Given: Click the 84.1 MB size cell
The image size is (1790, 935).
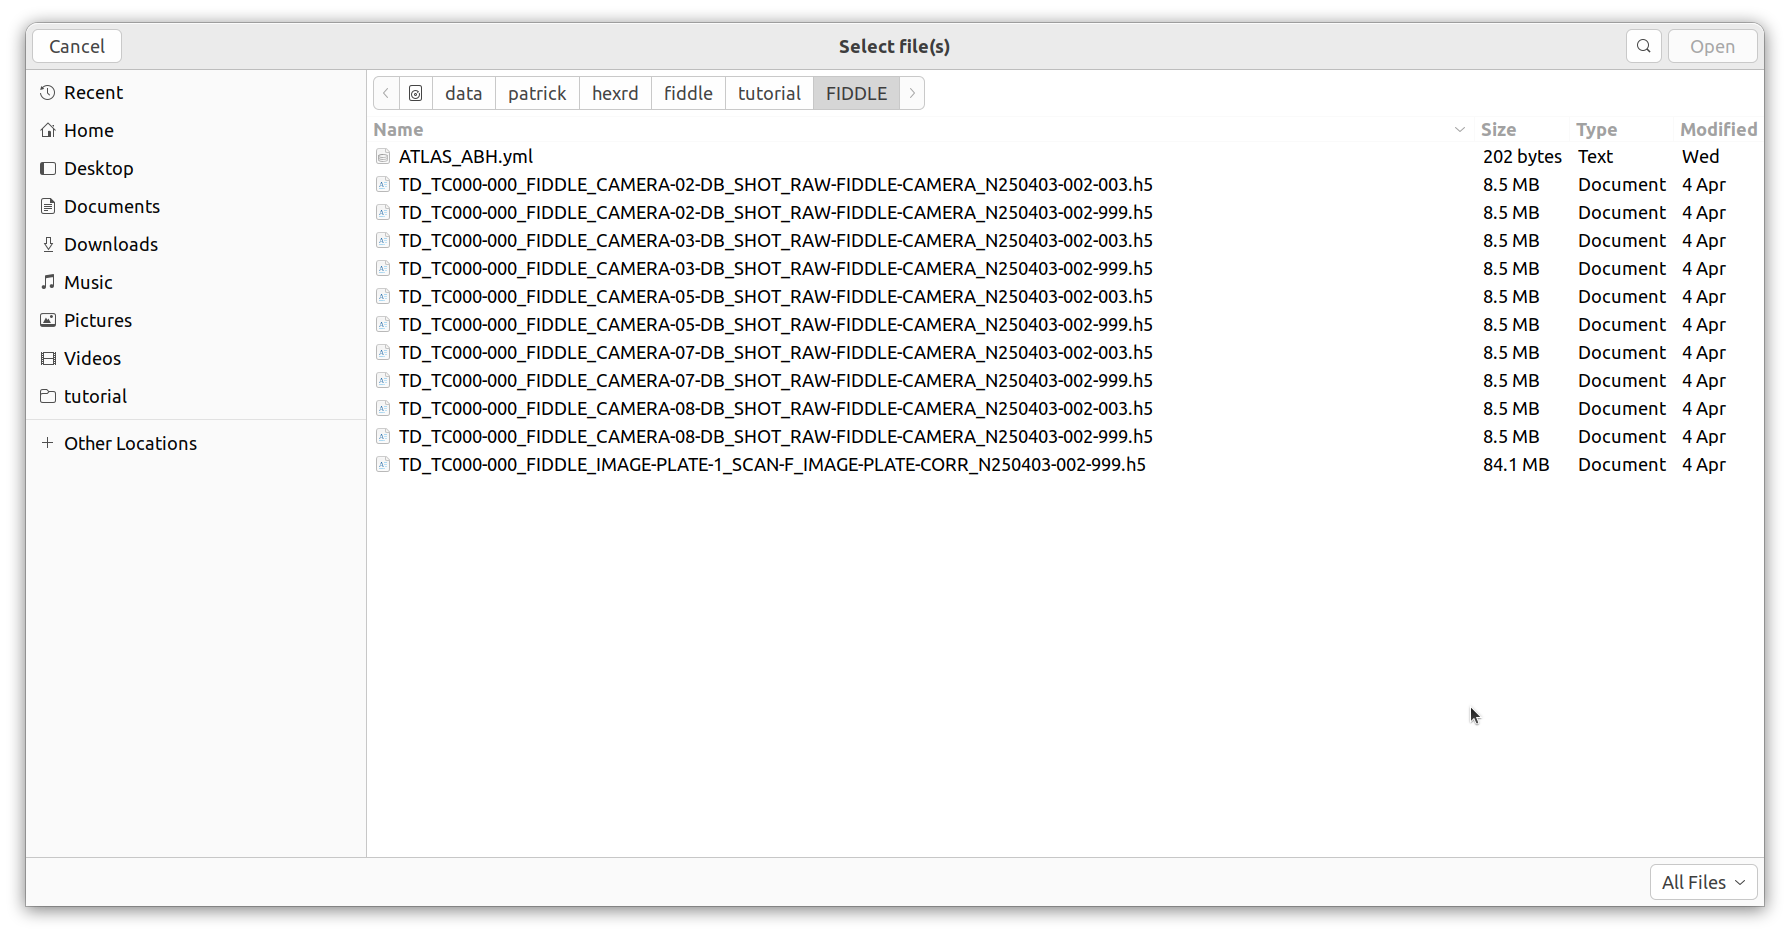Looking at the screenshot, I should click(x=1516, y=465).
